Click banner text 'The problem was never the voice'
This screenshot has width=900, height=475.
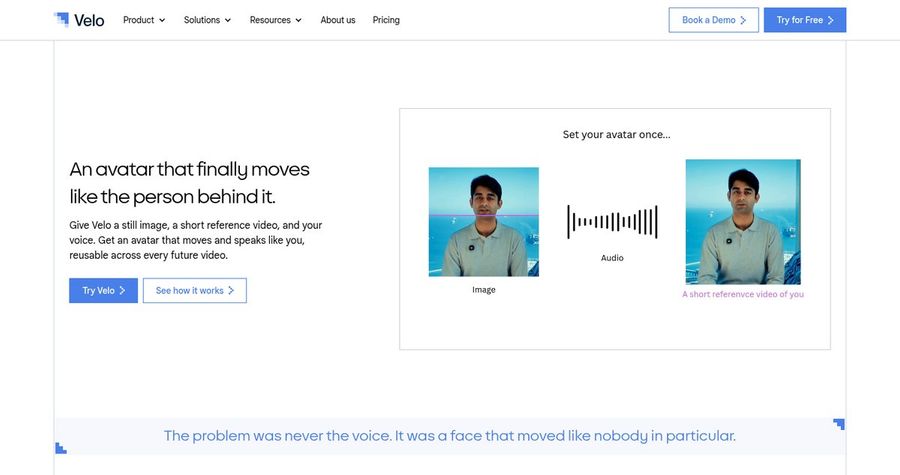click(x=450, y=436)
